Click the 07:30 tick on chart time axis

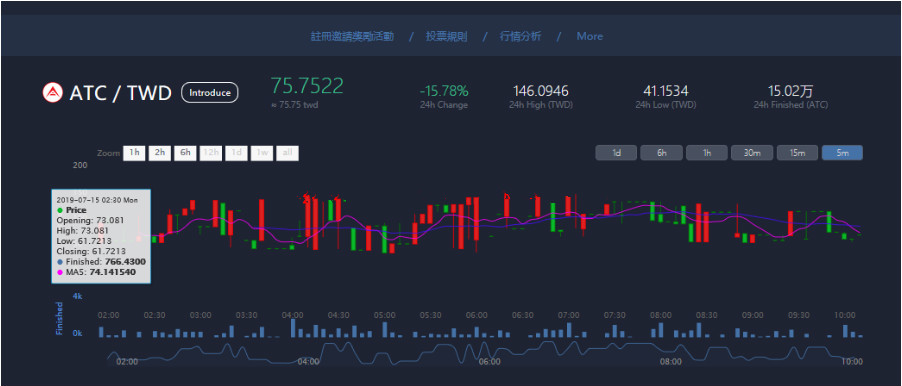(614, 315)
